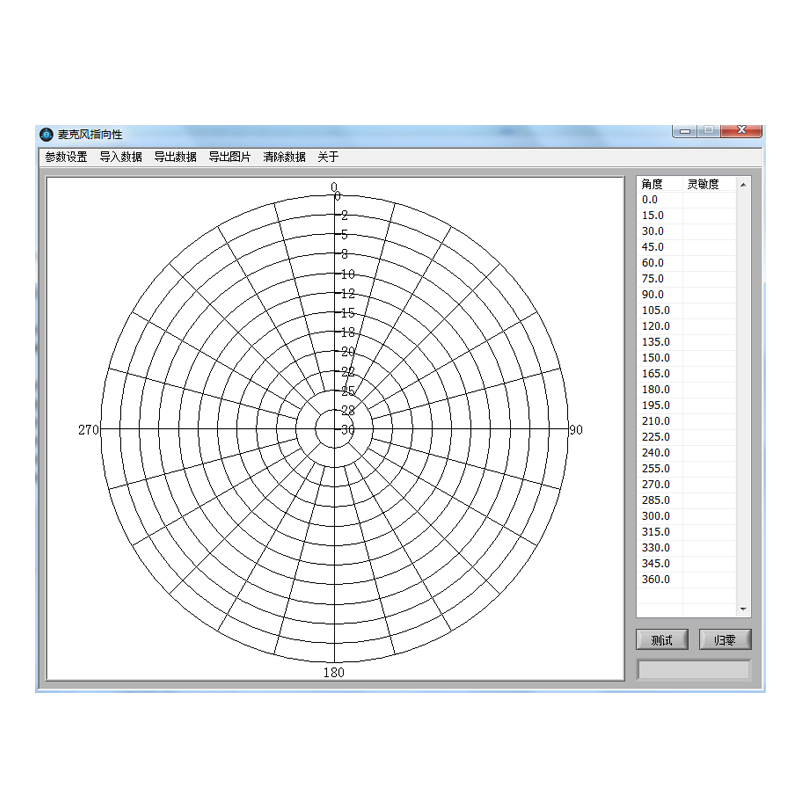This screenshot has width=800, height=800.
Task: Click the microphone app icon in title bar
Action: point(46,134)
